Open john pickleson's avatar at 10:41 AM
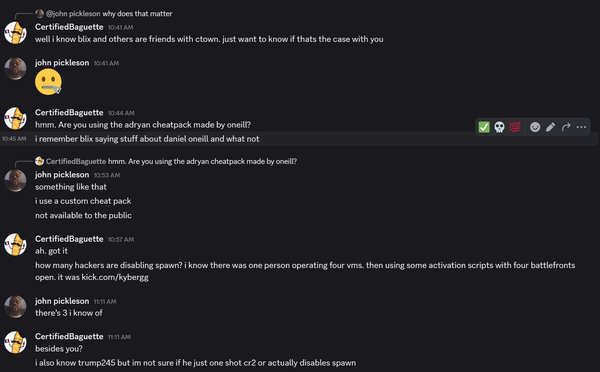This screenshot has height=372, width=600. pos(15,69)
